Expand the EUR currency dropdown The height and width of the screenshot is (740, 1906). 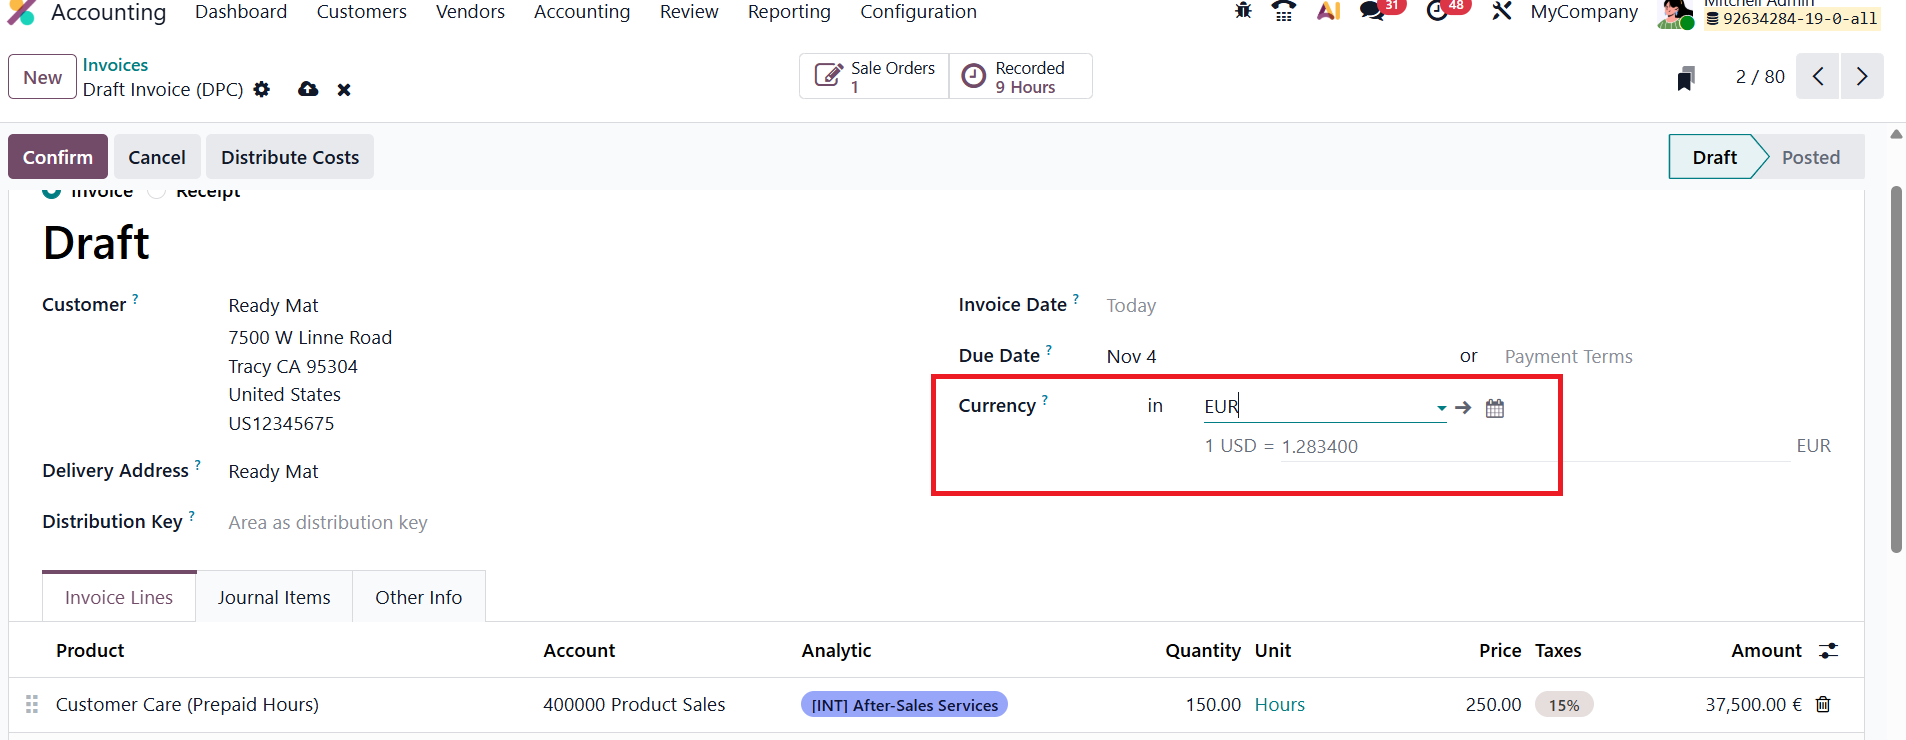(1441, 408)
